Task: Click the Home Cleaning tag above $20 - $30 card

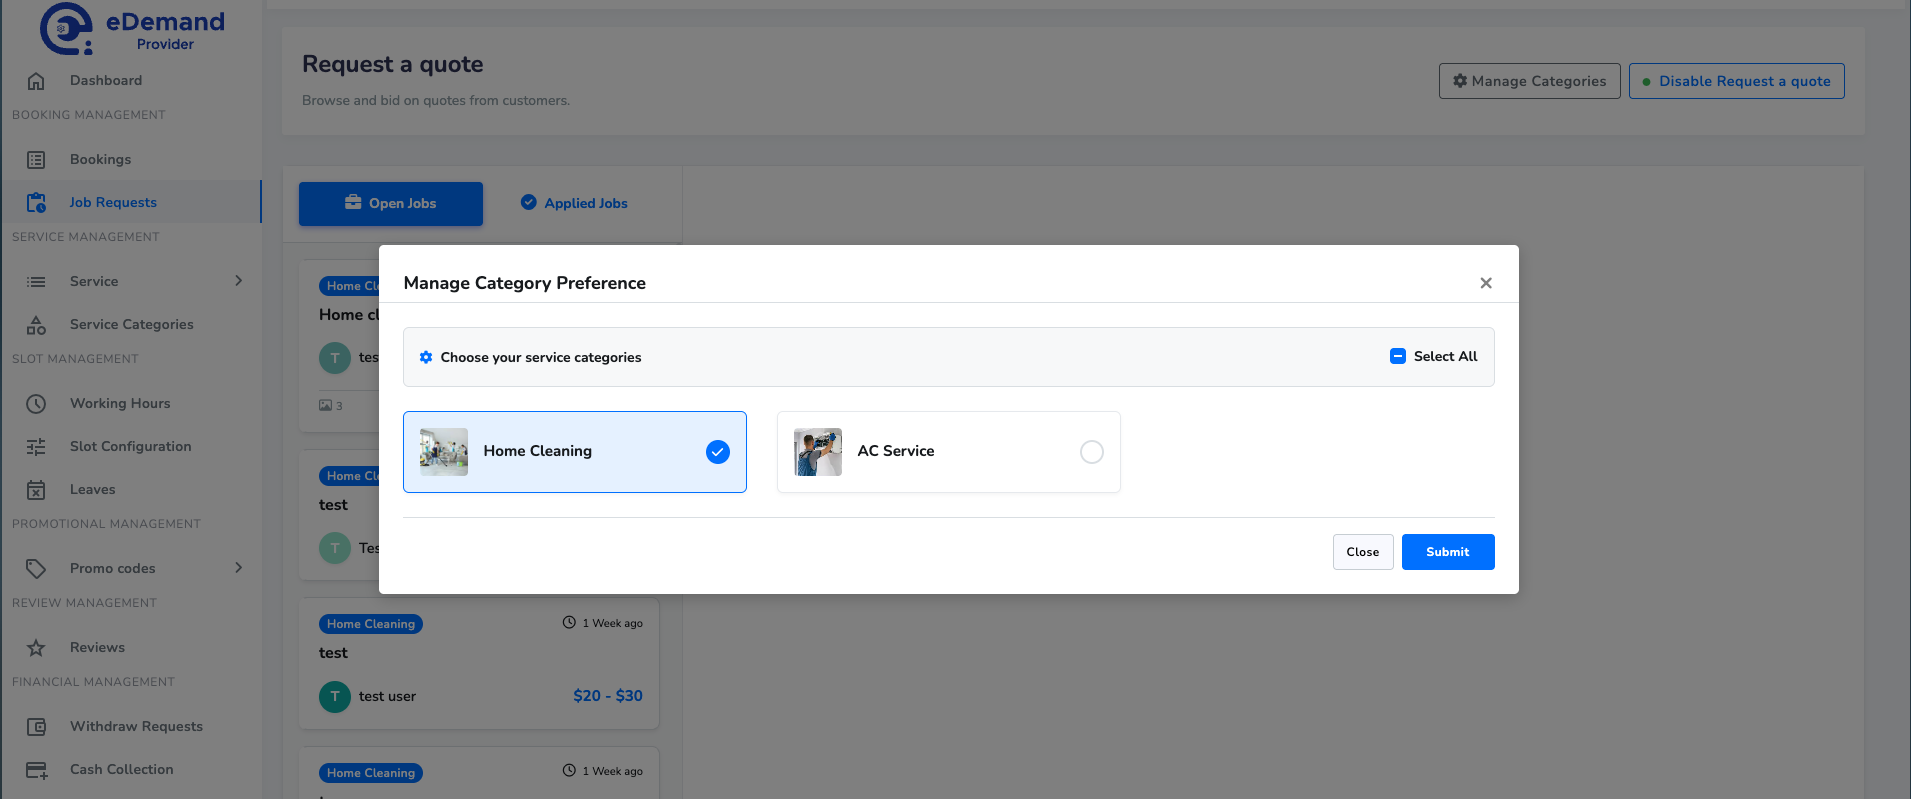Action: (x=371, y=624)
